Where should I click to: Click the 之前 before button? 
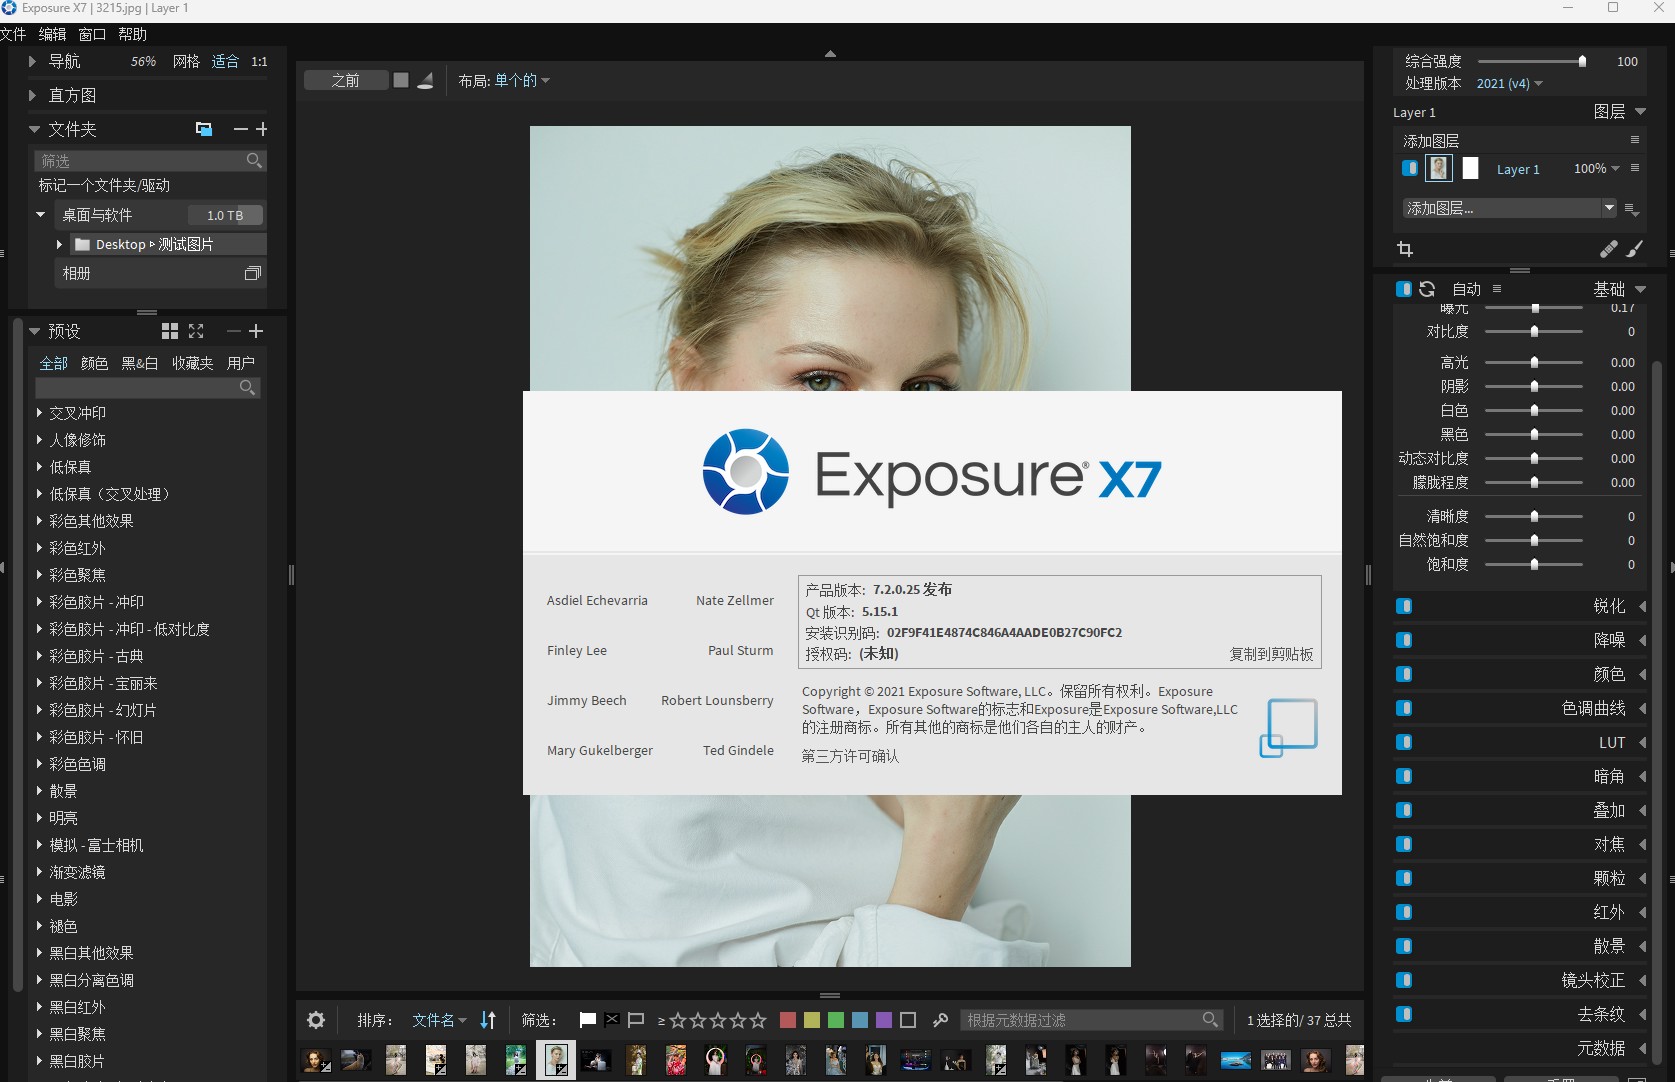(346, 81)
